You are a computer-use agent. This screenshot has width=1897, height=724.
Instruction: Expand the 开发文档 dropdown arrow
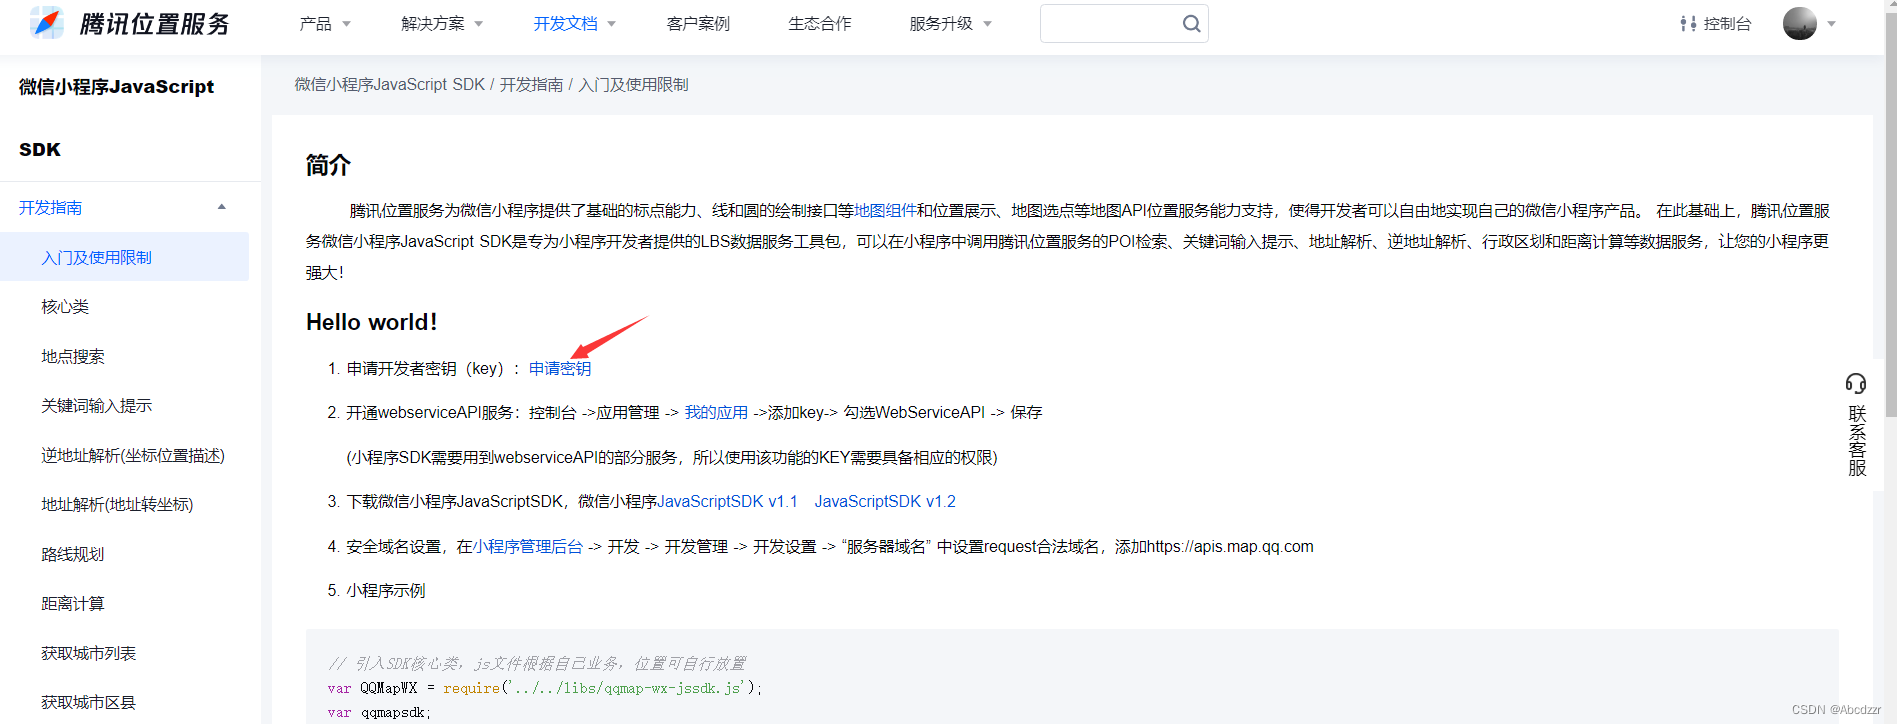[x=612, y=24]
